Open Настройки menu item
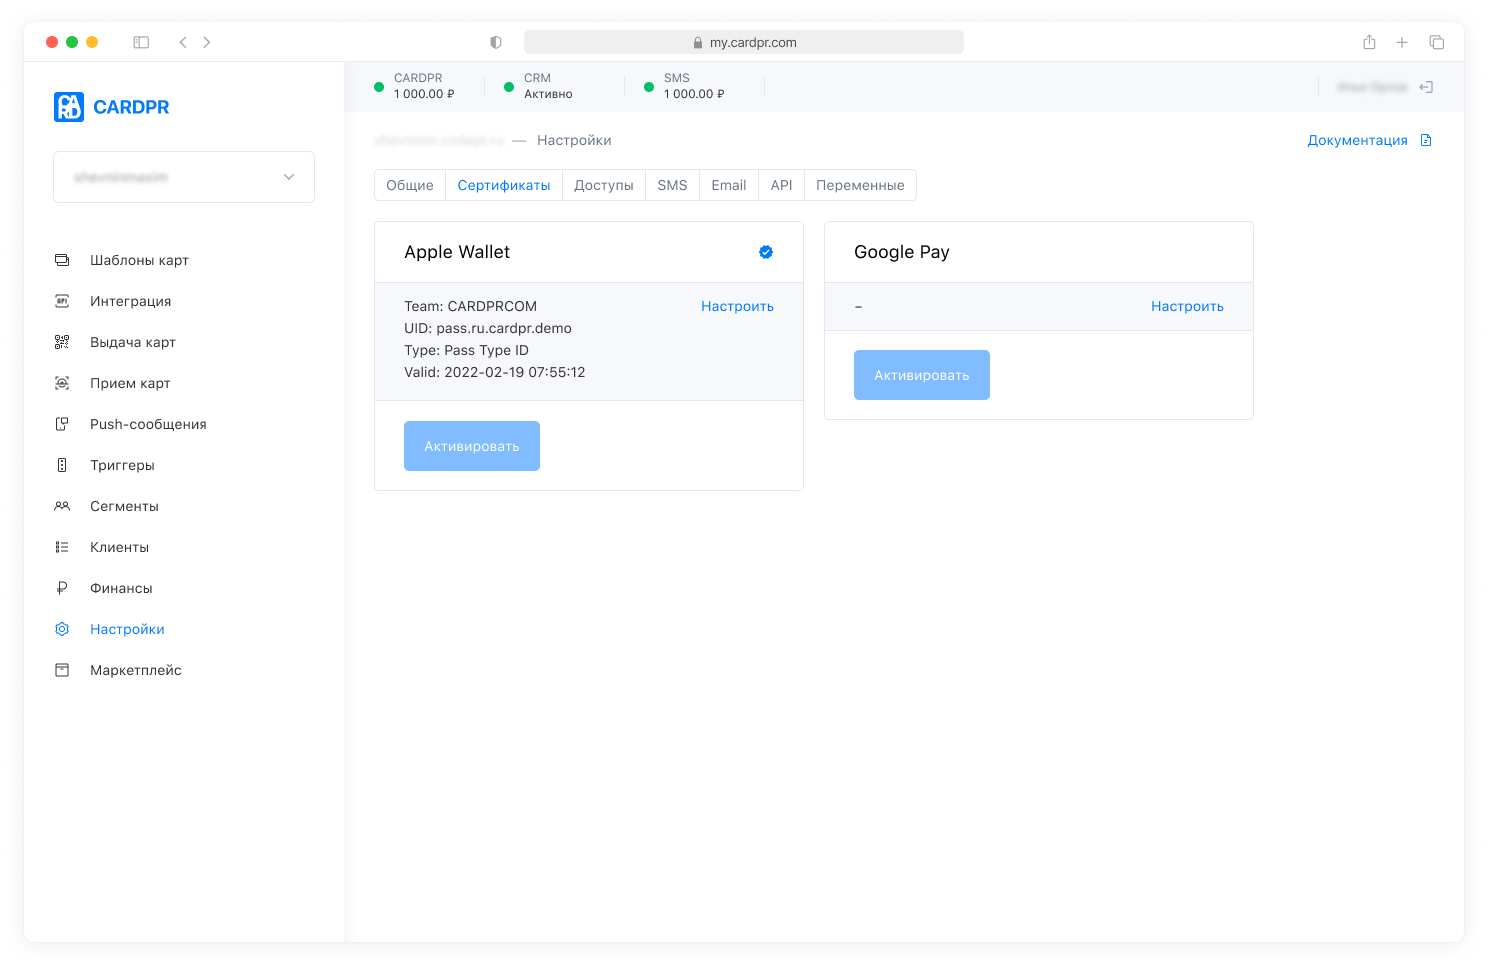The width and height of the screenshot is (1488, 968). [x=127, y=629]
